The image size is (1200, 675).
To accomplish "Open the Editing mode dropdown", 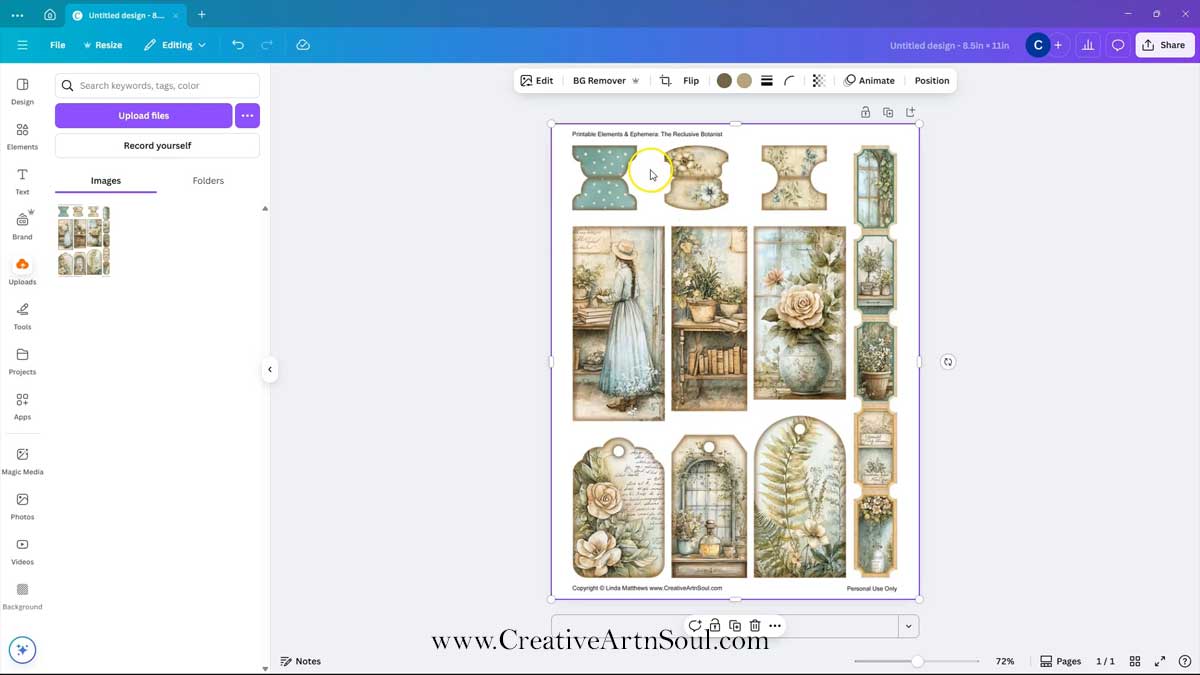I will [175, 45].
